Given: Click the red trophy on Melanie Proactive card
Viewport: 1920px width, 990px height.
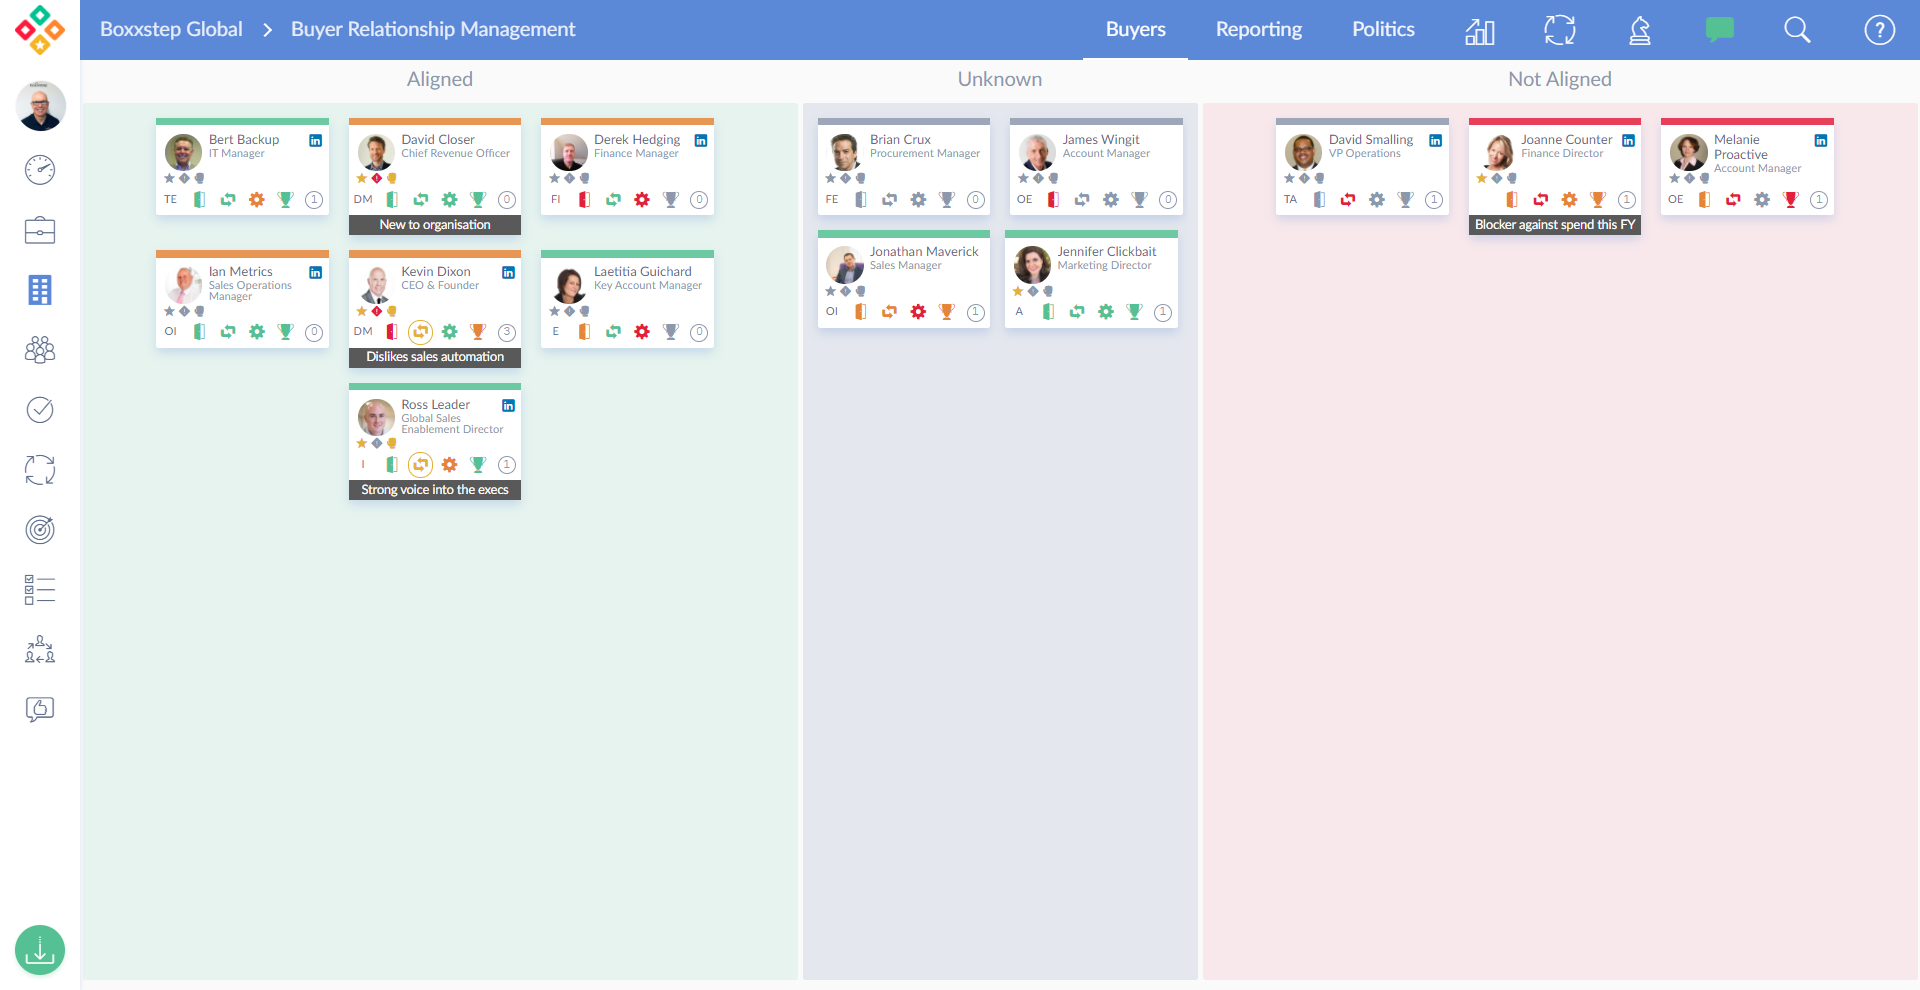Looking at the screenshot, I should [1790, 200].
